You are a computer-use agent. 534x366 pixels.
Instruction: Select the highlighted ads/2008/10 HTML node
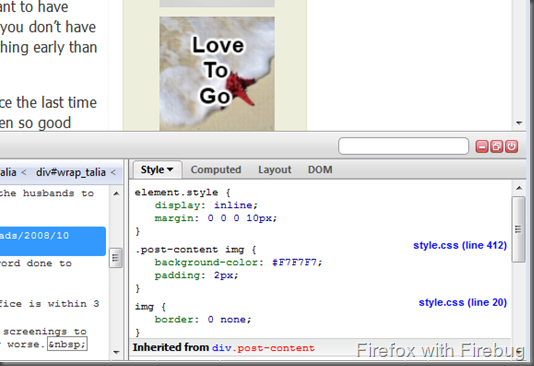(53, 241)
